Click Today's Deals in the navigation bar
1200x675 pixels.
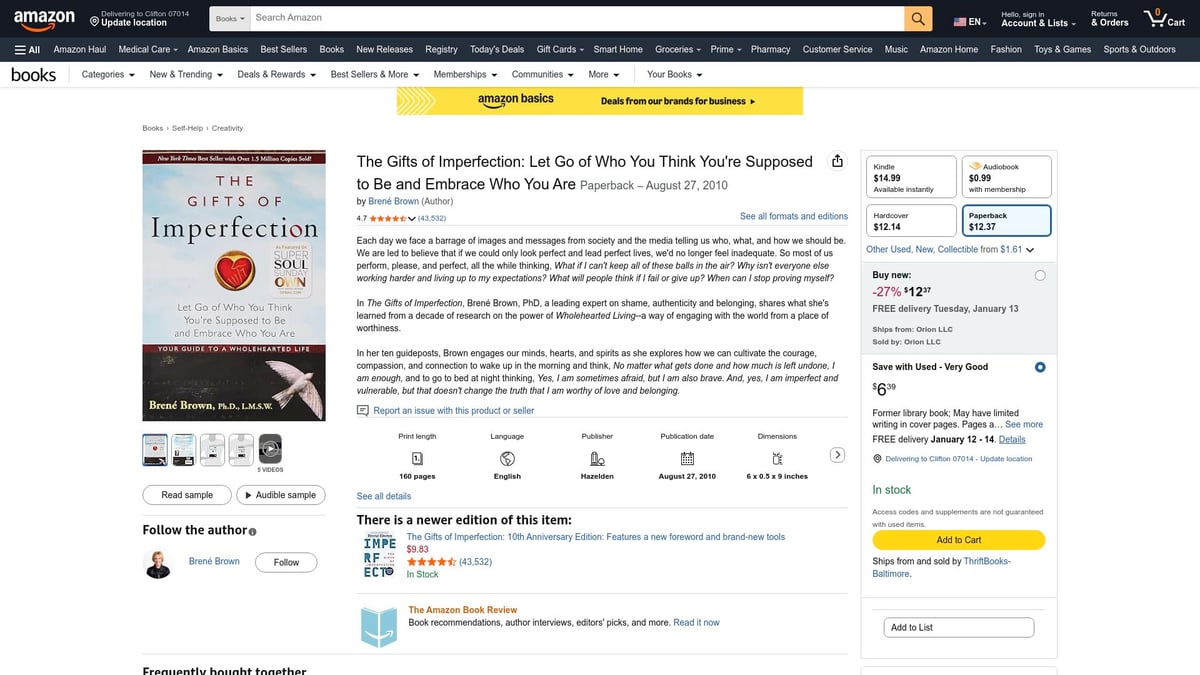pos(497,49)
